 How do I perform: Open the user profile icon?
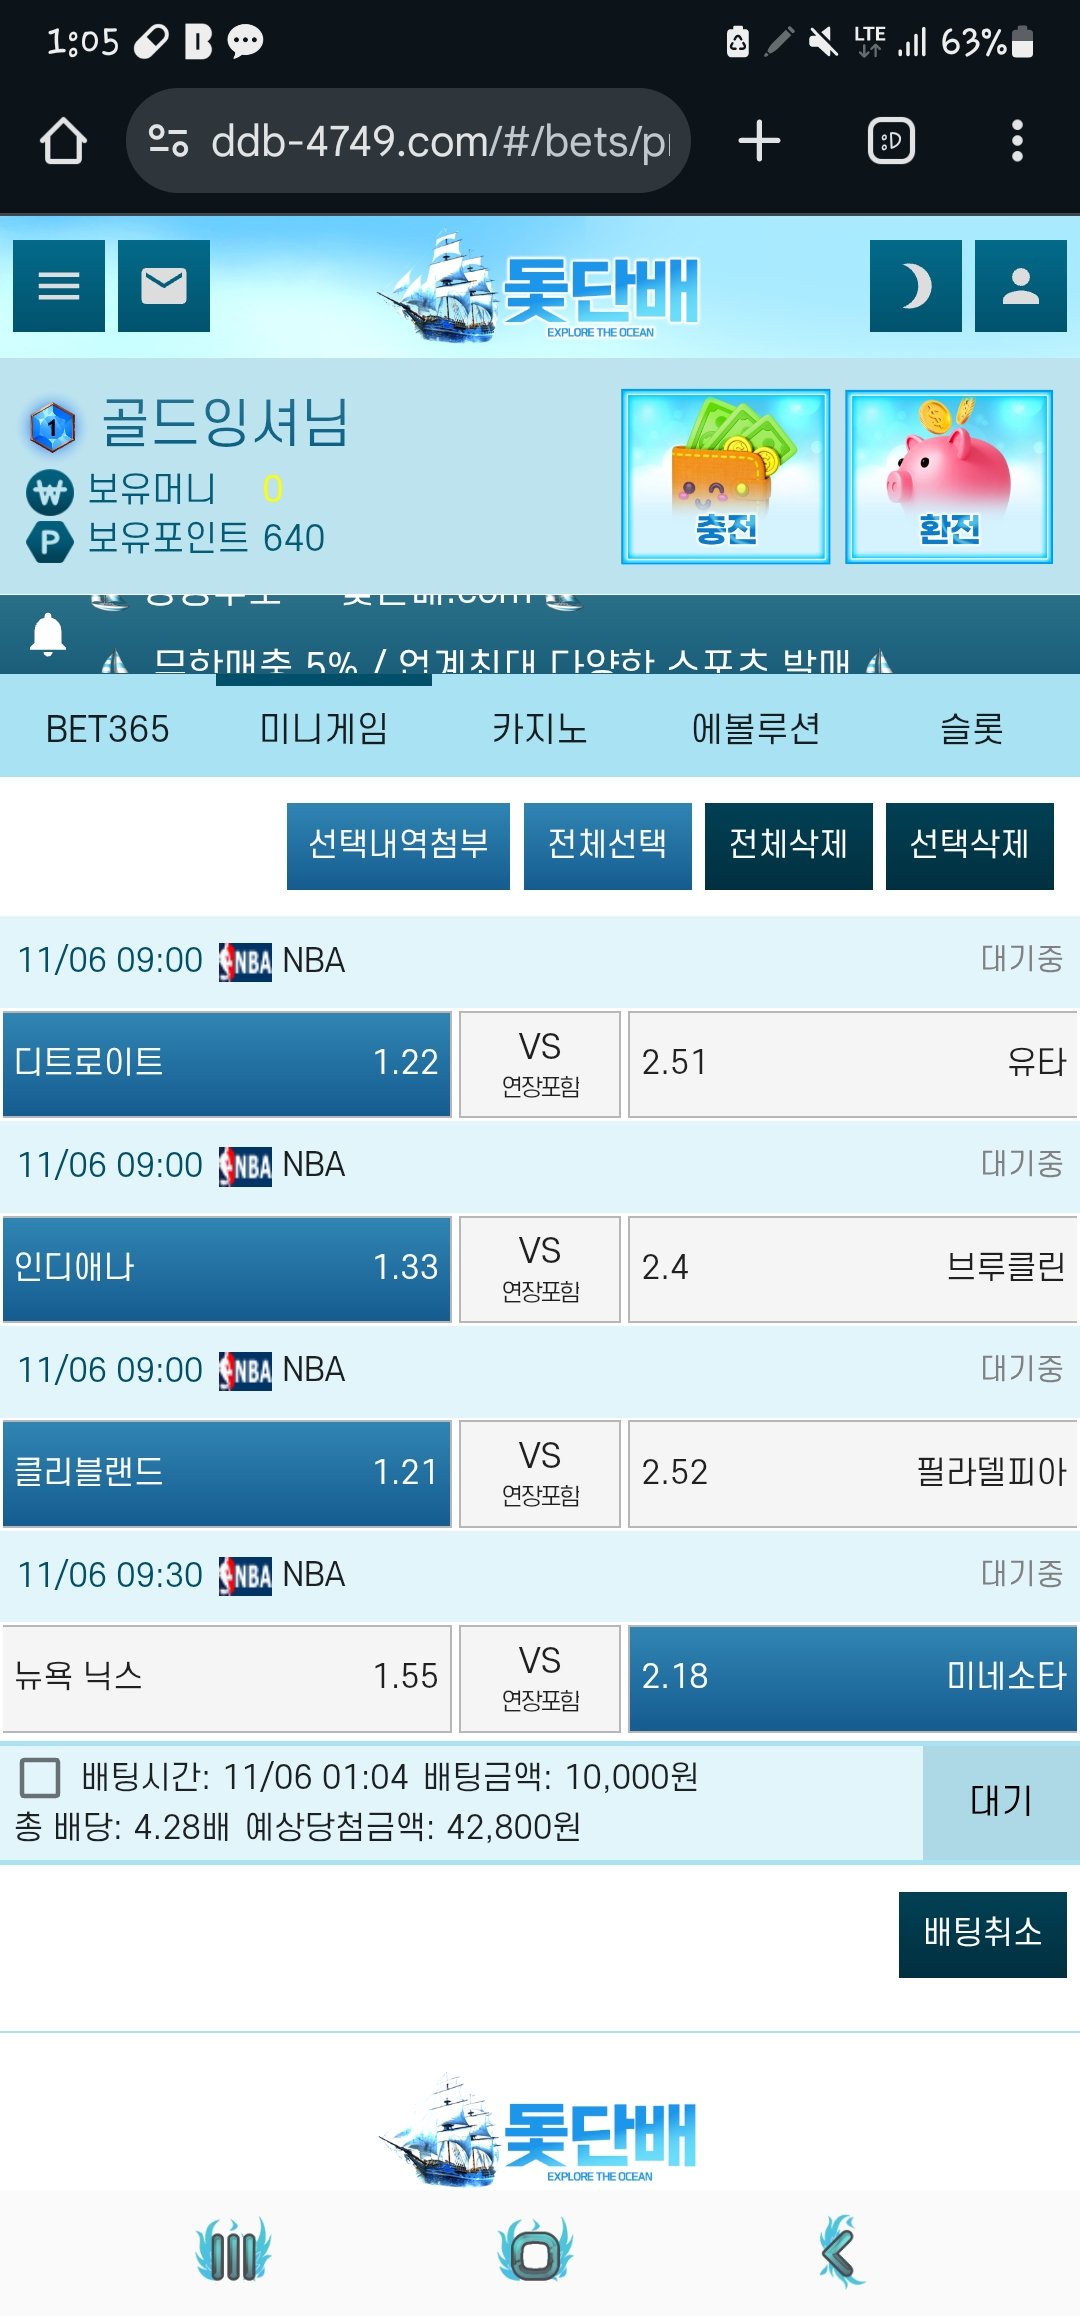(1020, 286)
